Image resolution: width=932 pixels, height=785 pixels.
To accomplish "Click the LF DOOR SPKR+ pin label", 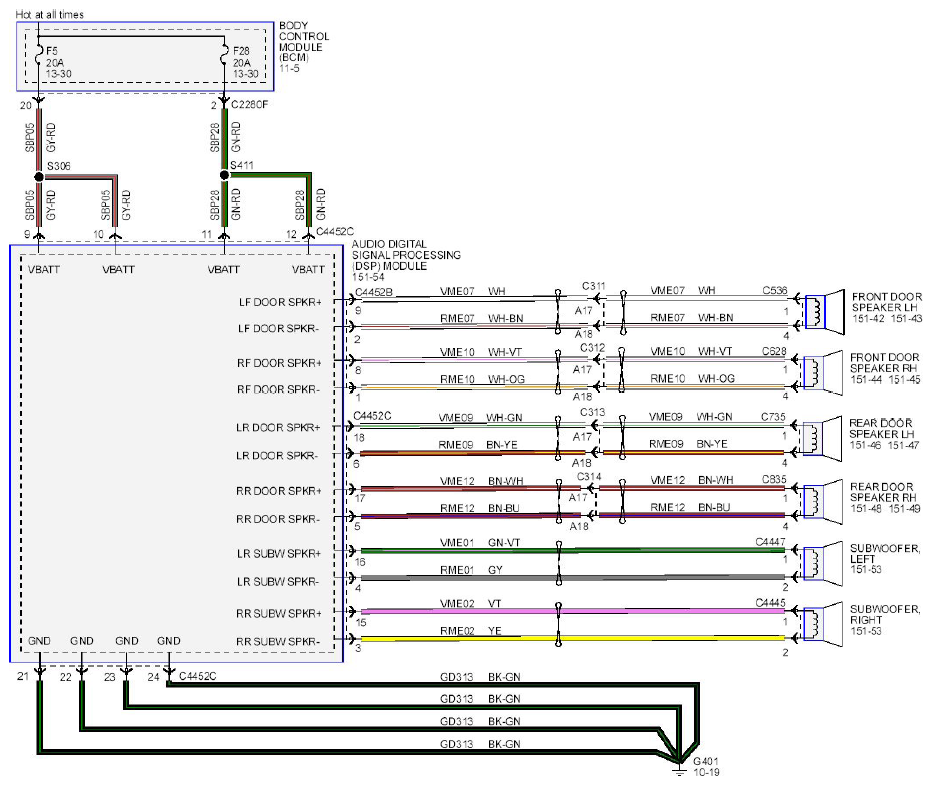I will [x=280, y=302].
